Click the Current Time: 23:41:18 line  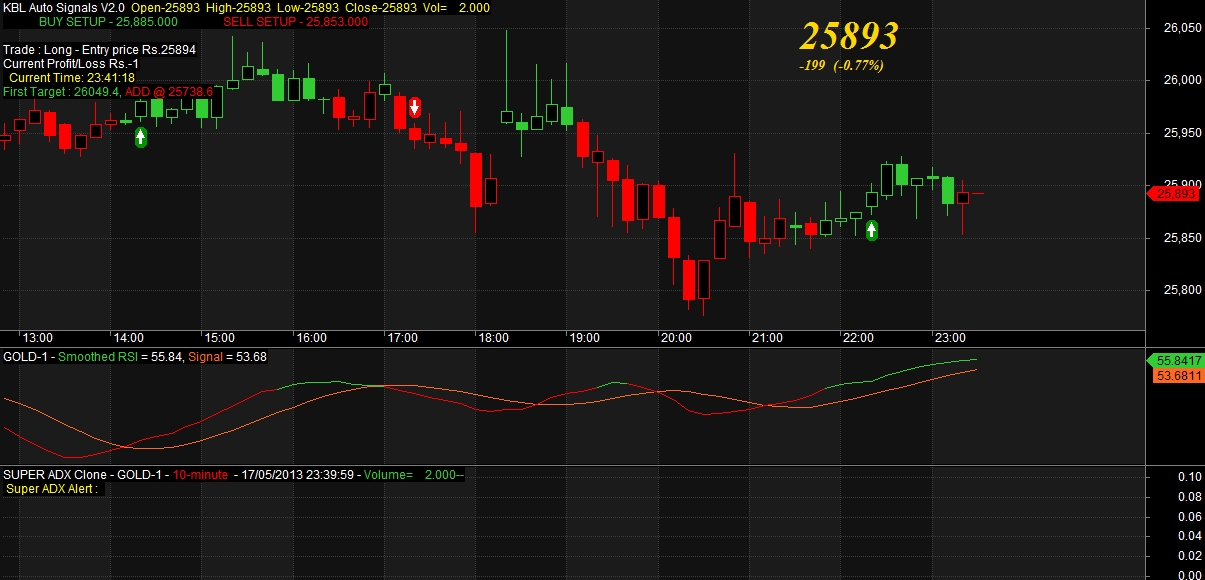[x=71, y=77]
